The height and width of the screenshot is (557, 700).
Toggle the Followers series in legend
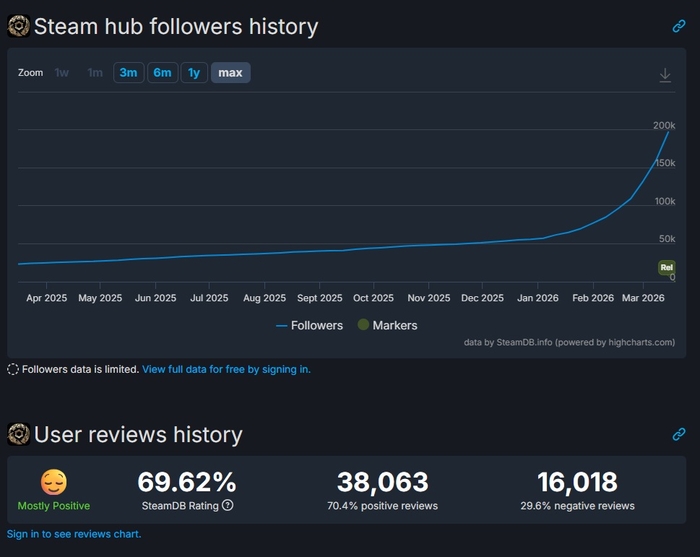(x=309, y=325)
